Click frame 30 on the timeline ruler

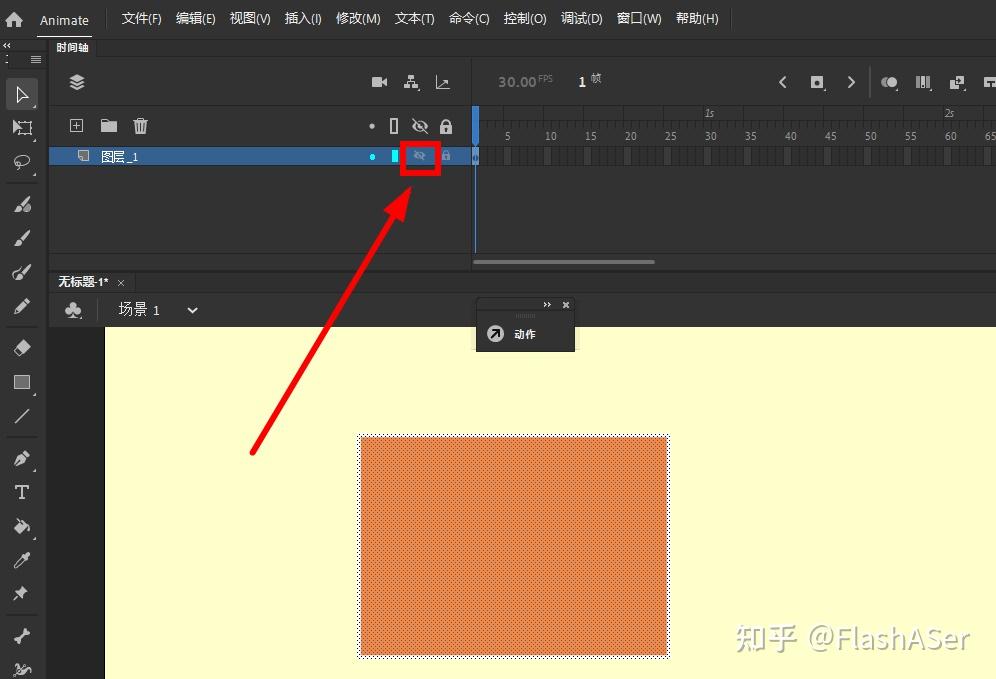pyautogui.click(x=710, y=133)
